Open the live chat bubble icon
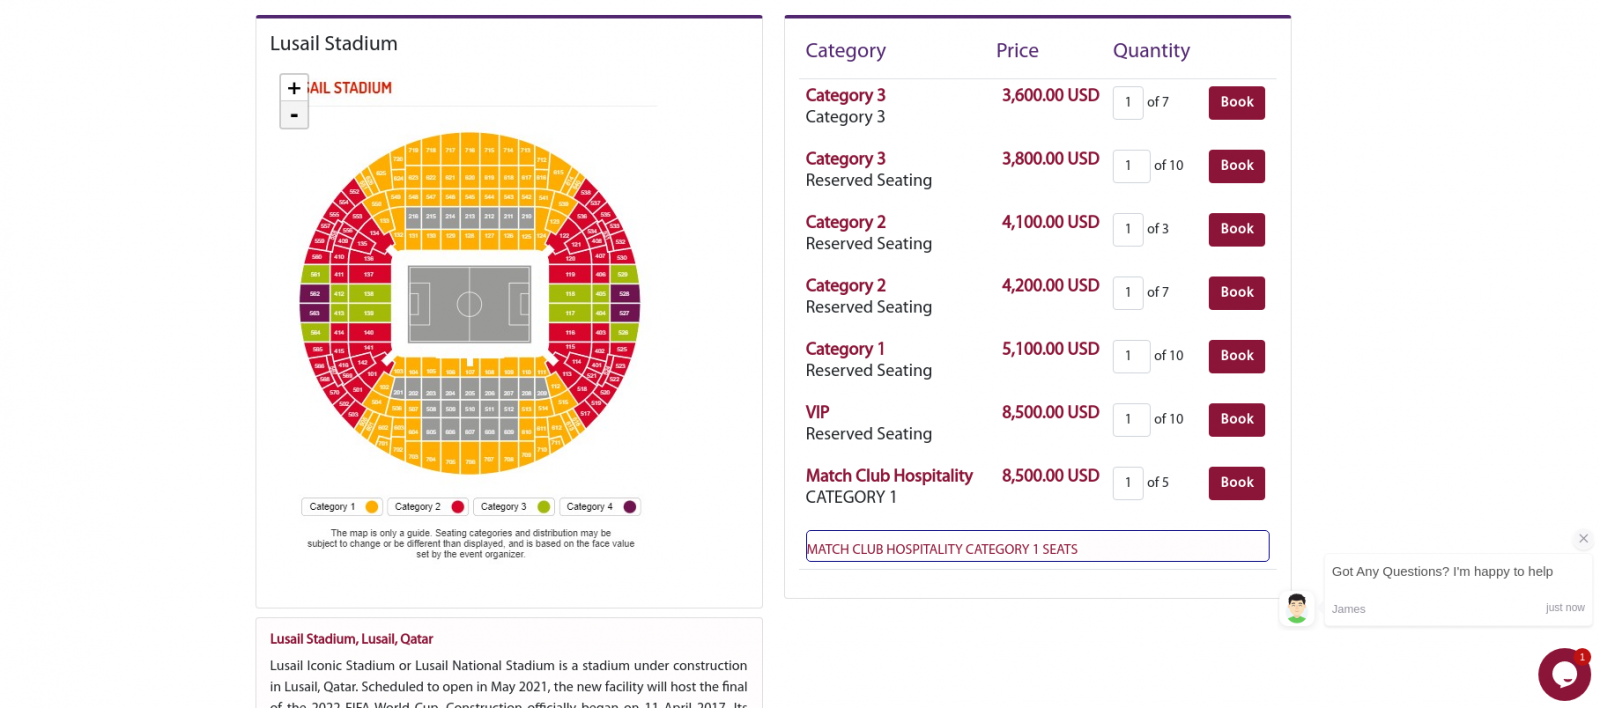Image resolution: width=1600 pixels, height=708 pixels. (1563, 675)
